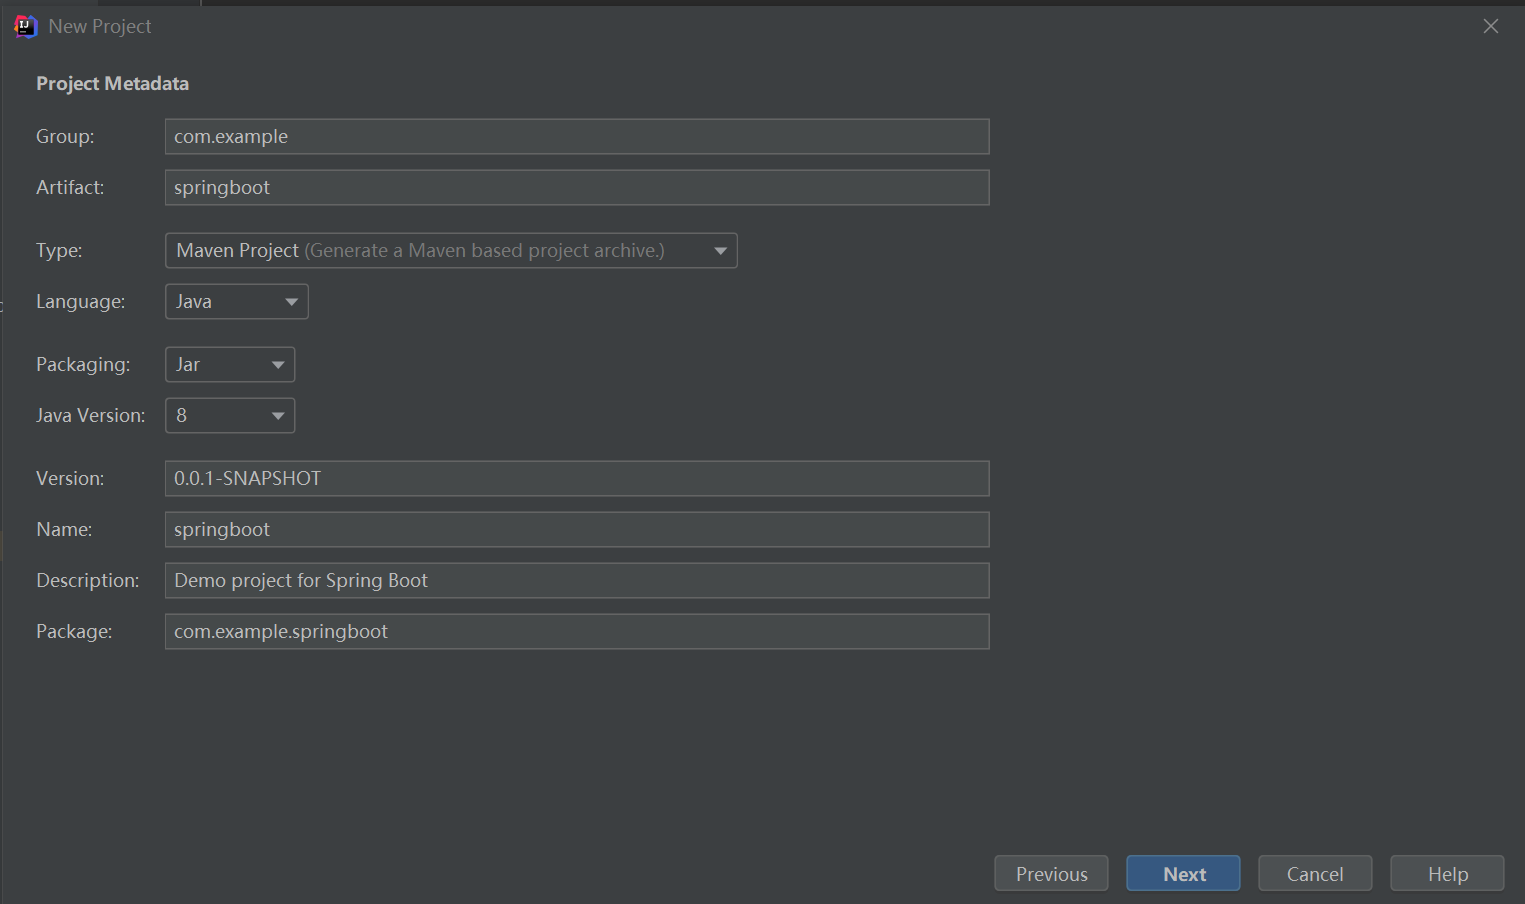Click the Name label

(x=64, y=530)
